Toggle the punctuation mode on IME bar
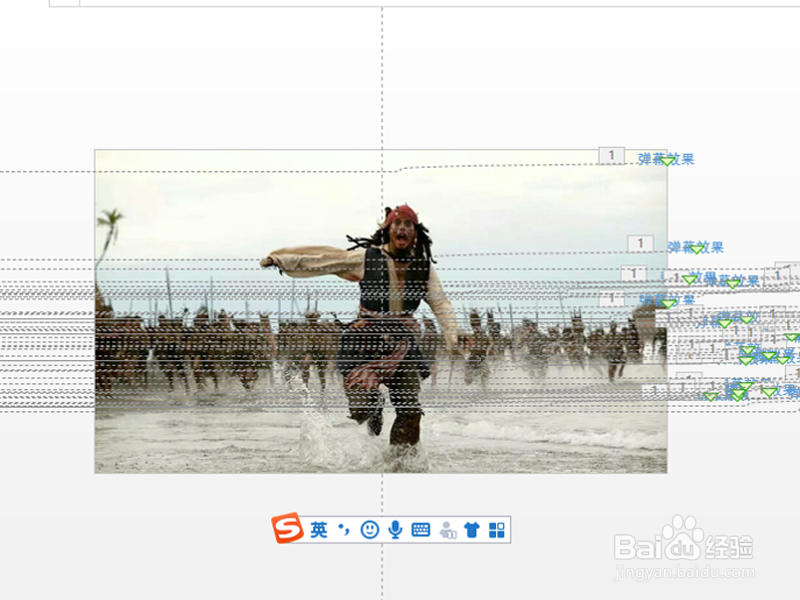This screenshot has height=600, width=800. click(344, 530)
